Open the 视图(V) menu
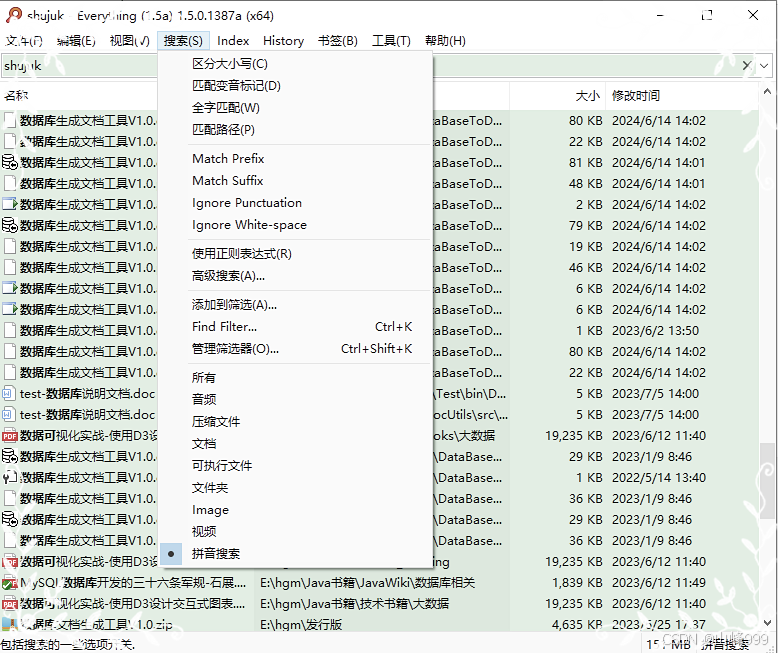 click(130, 41)
